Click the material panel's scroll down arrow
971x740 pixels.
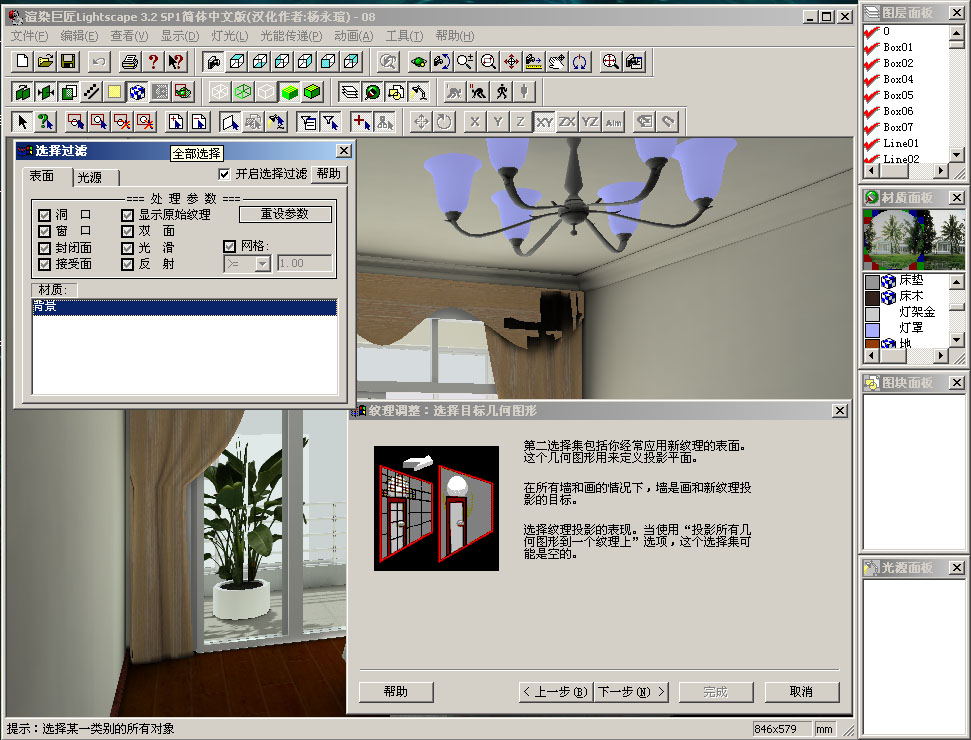[x=956, y=340]
